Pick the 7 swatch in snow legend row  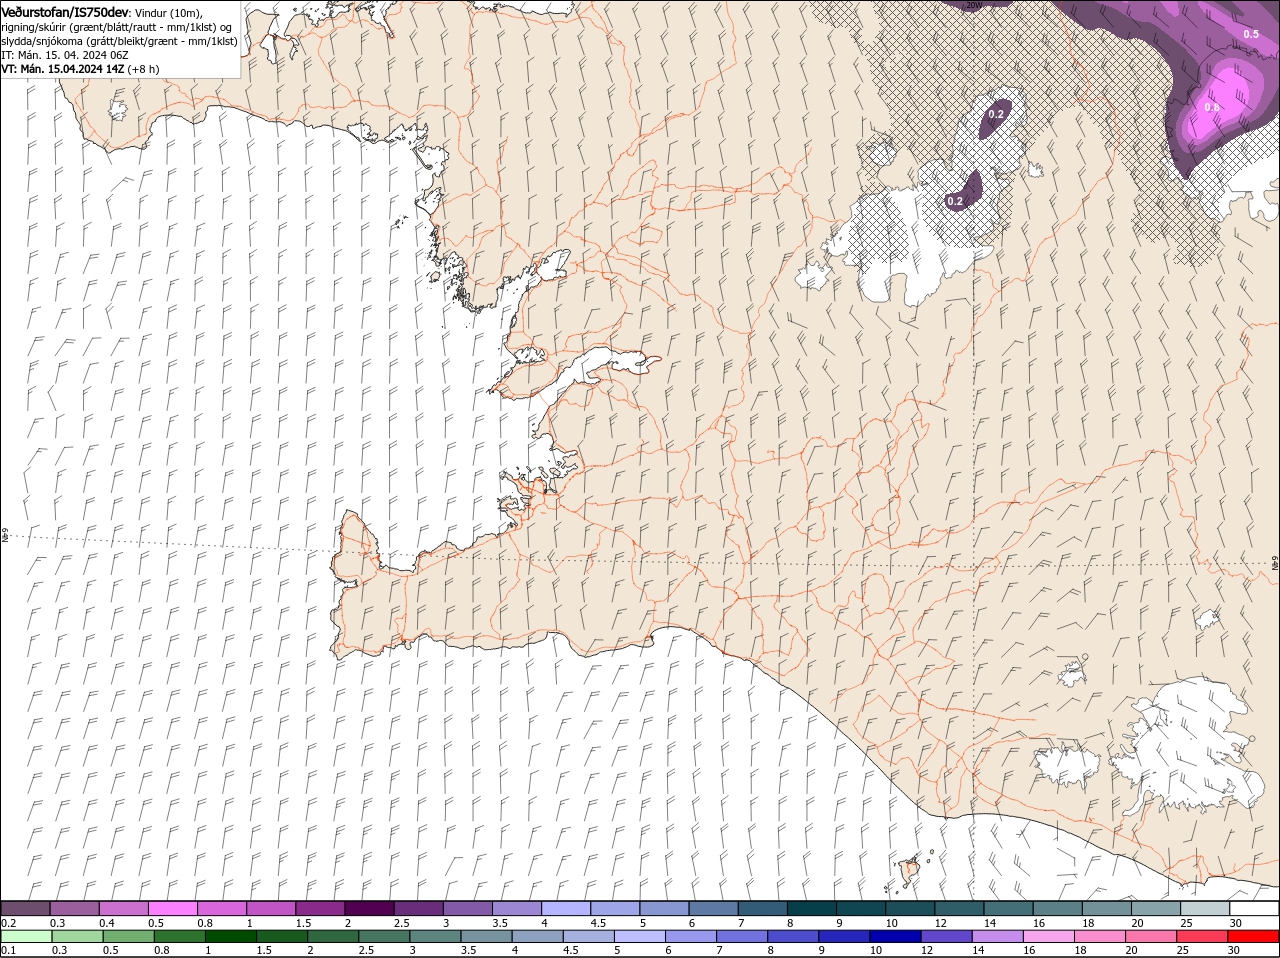[763, 908]
